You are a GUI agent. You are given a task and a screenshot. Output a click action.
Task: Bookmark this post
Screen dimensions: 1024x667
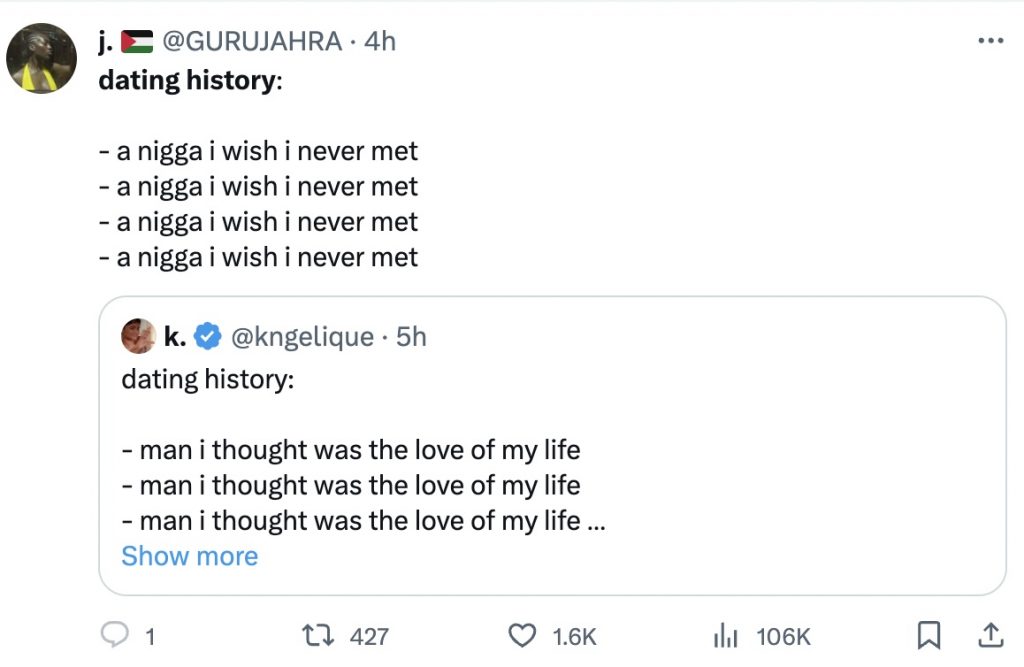click(929, 634)
